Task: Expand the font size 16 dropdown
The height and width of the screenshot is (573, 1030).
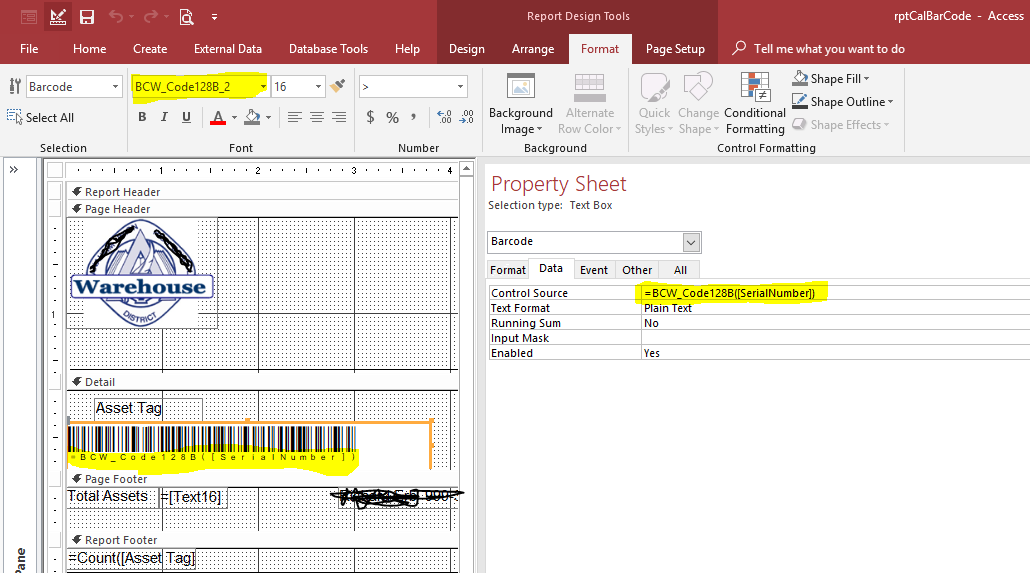Action: pyautogui.click(x=318, y=87)
